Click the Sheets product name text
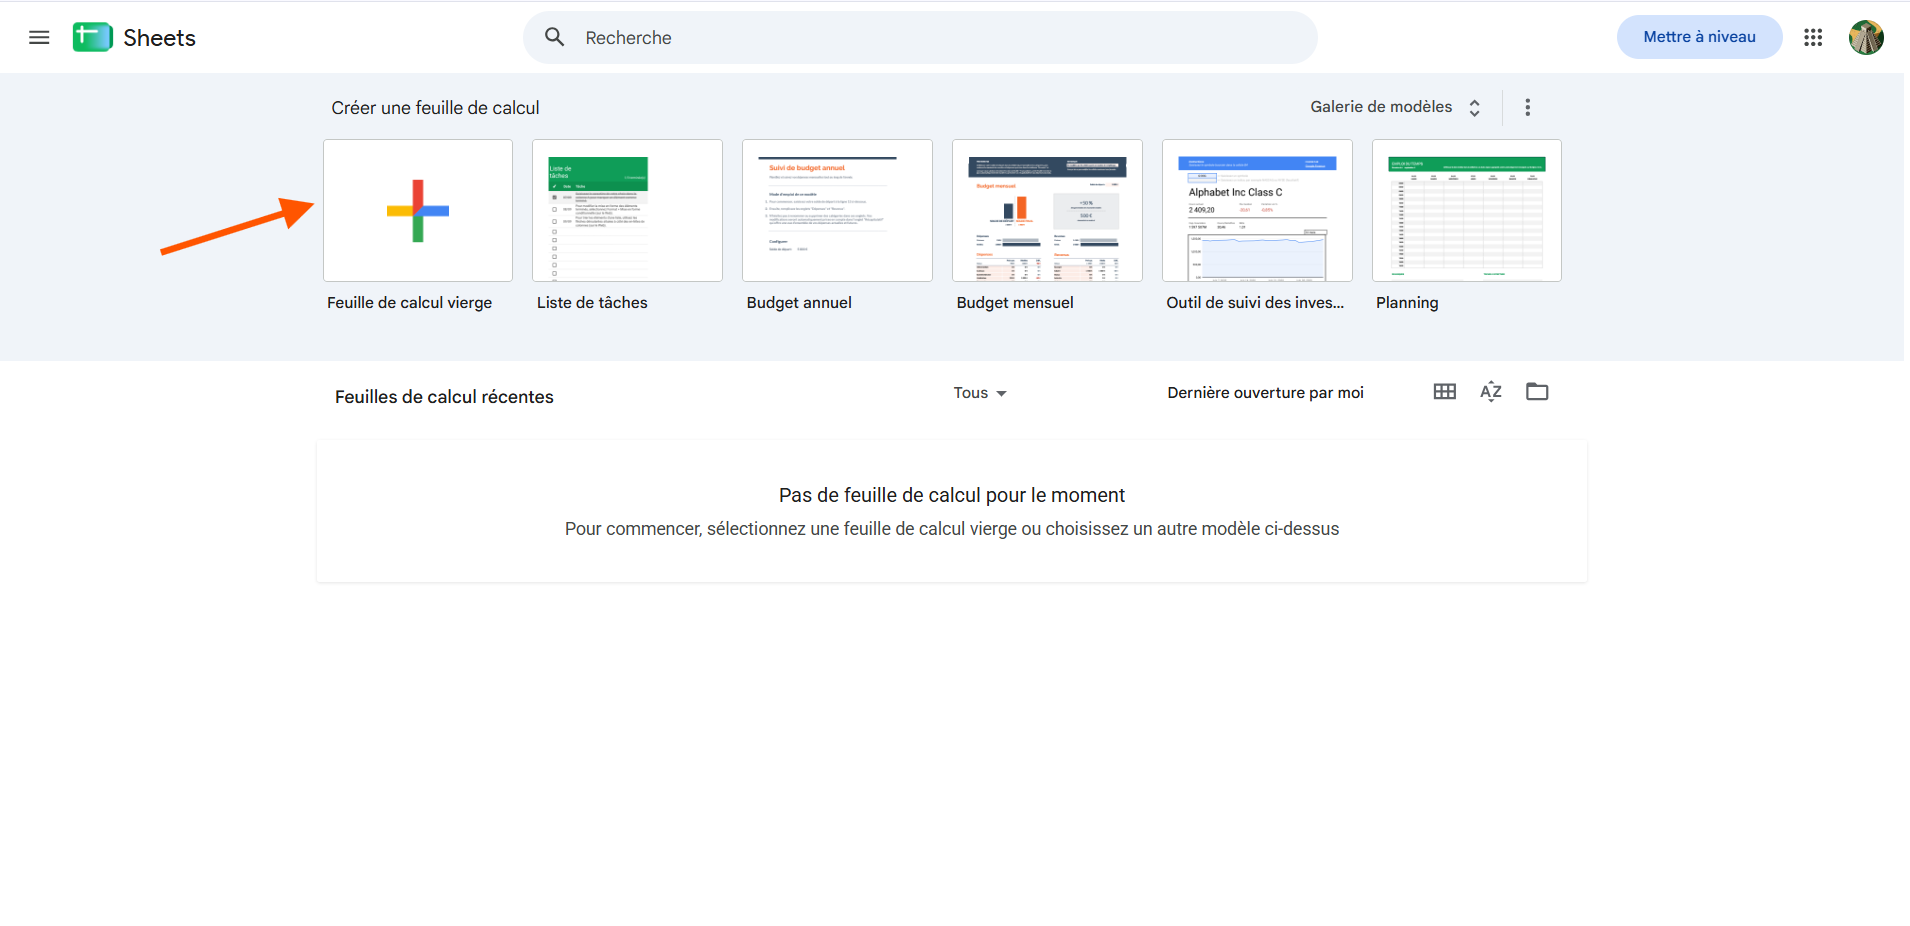This screenshot has height=926, width=1910. point(159,38)
